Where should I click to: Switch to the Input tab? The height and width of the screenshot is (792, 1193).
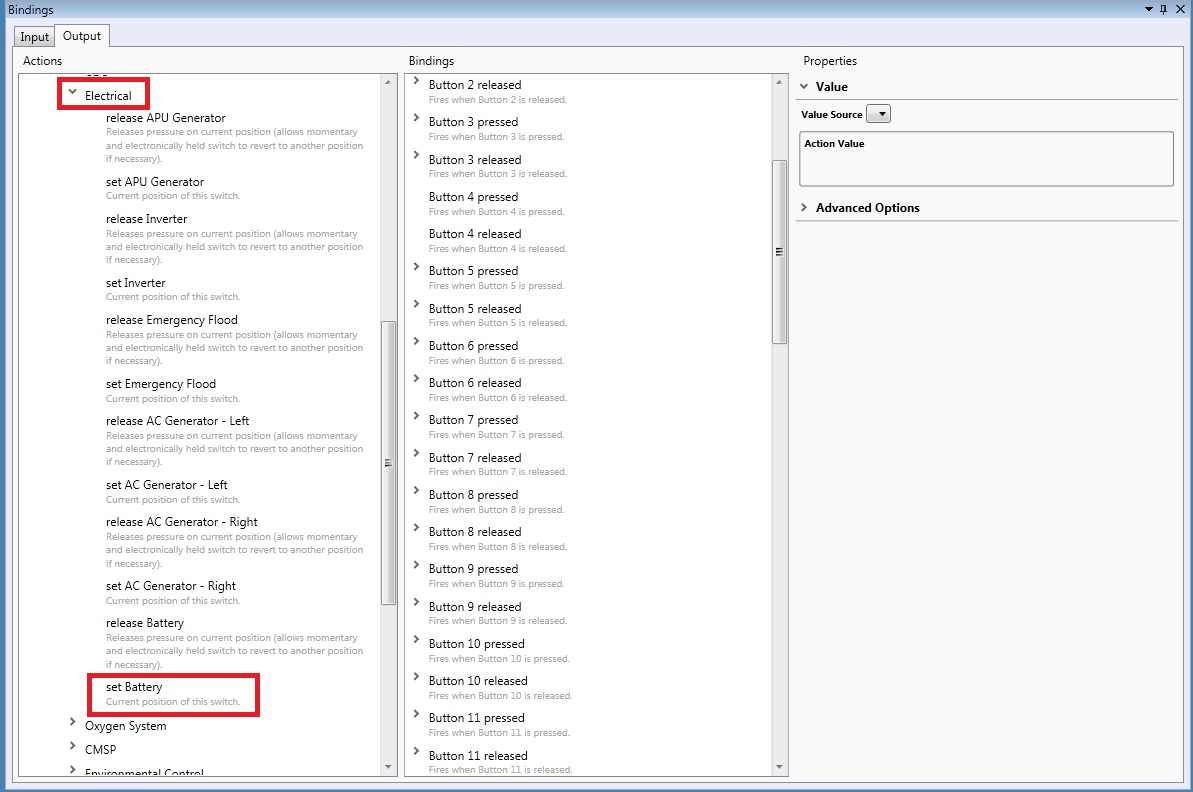click(x=34, y=37)
